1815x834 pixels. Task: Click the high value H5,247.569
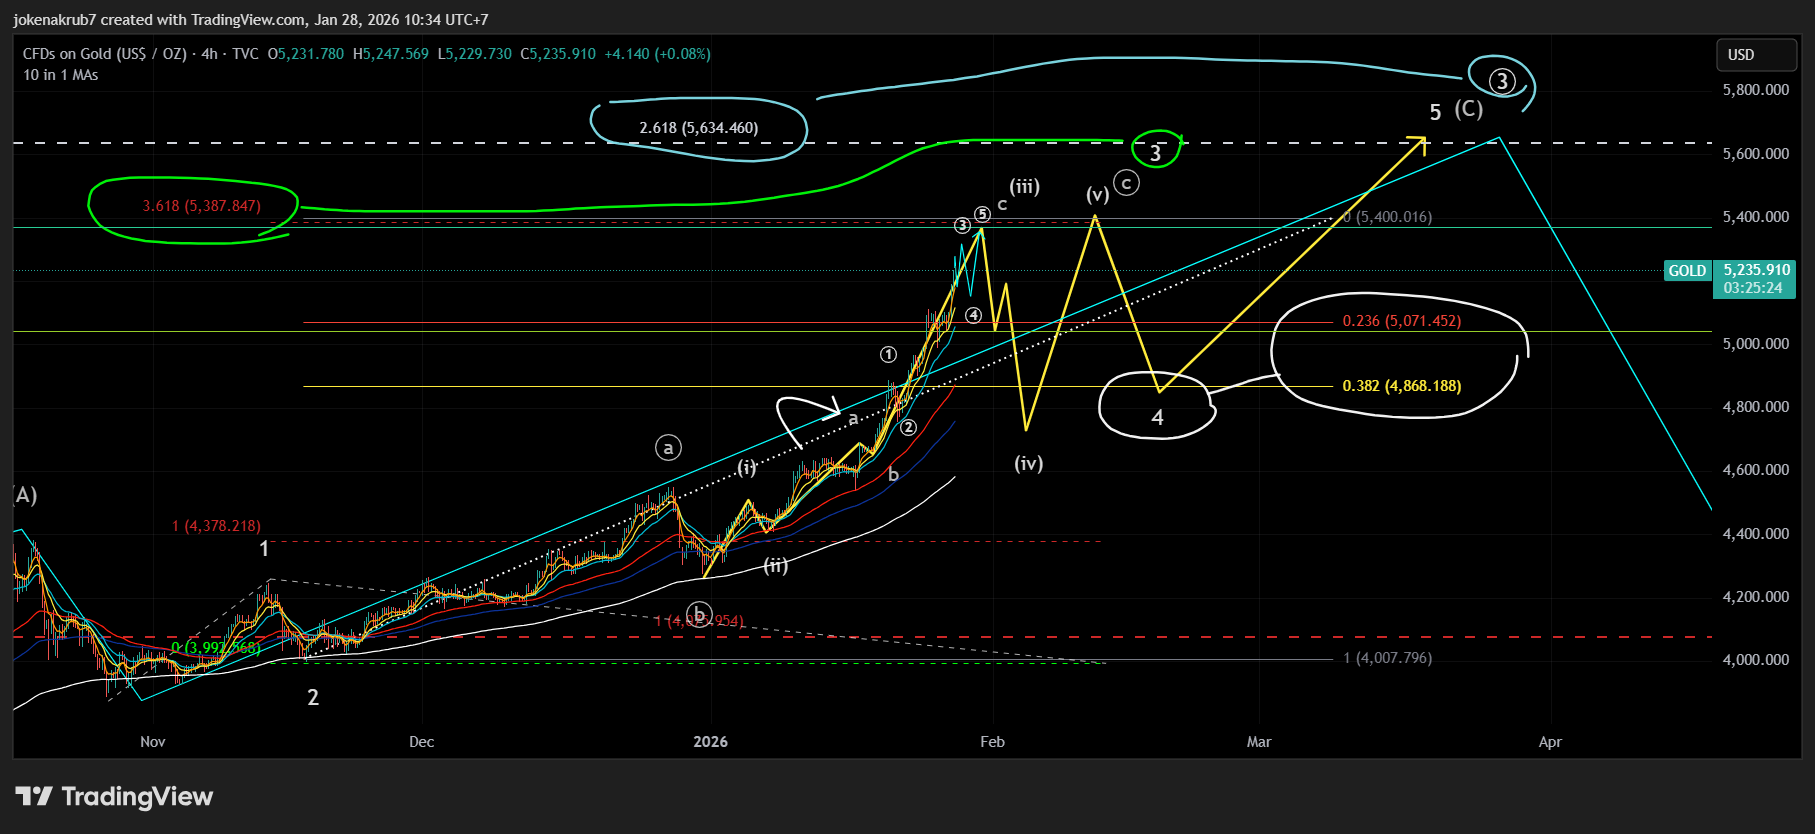pos(391,54)
